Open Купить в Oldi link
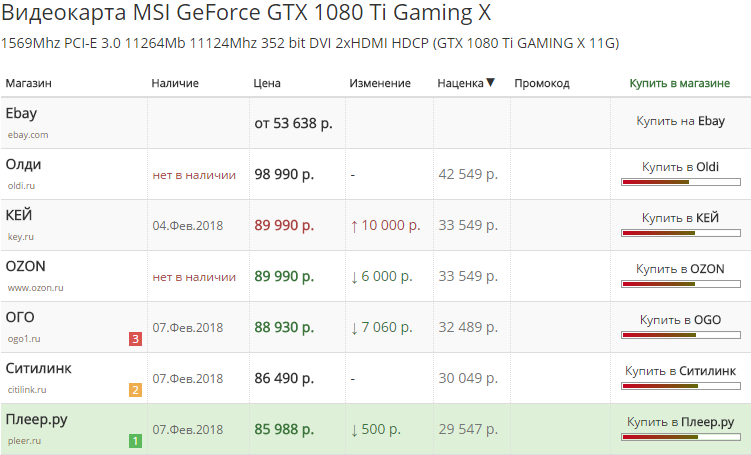The image size is (751, 455). [x=681, y=167]
